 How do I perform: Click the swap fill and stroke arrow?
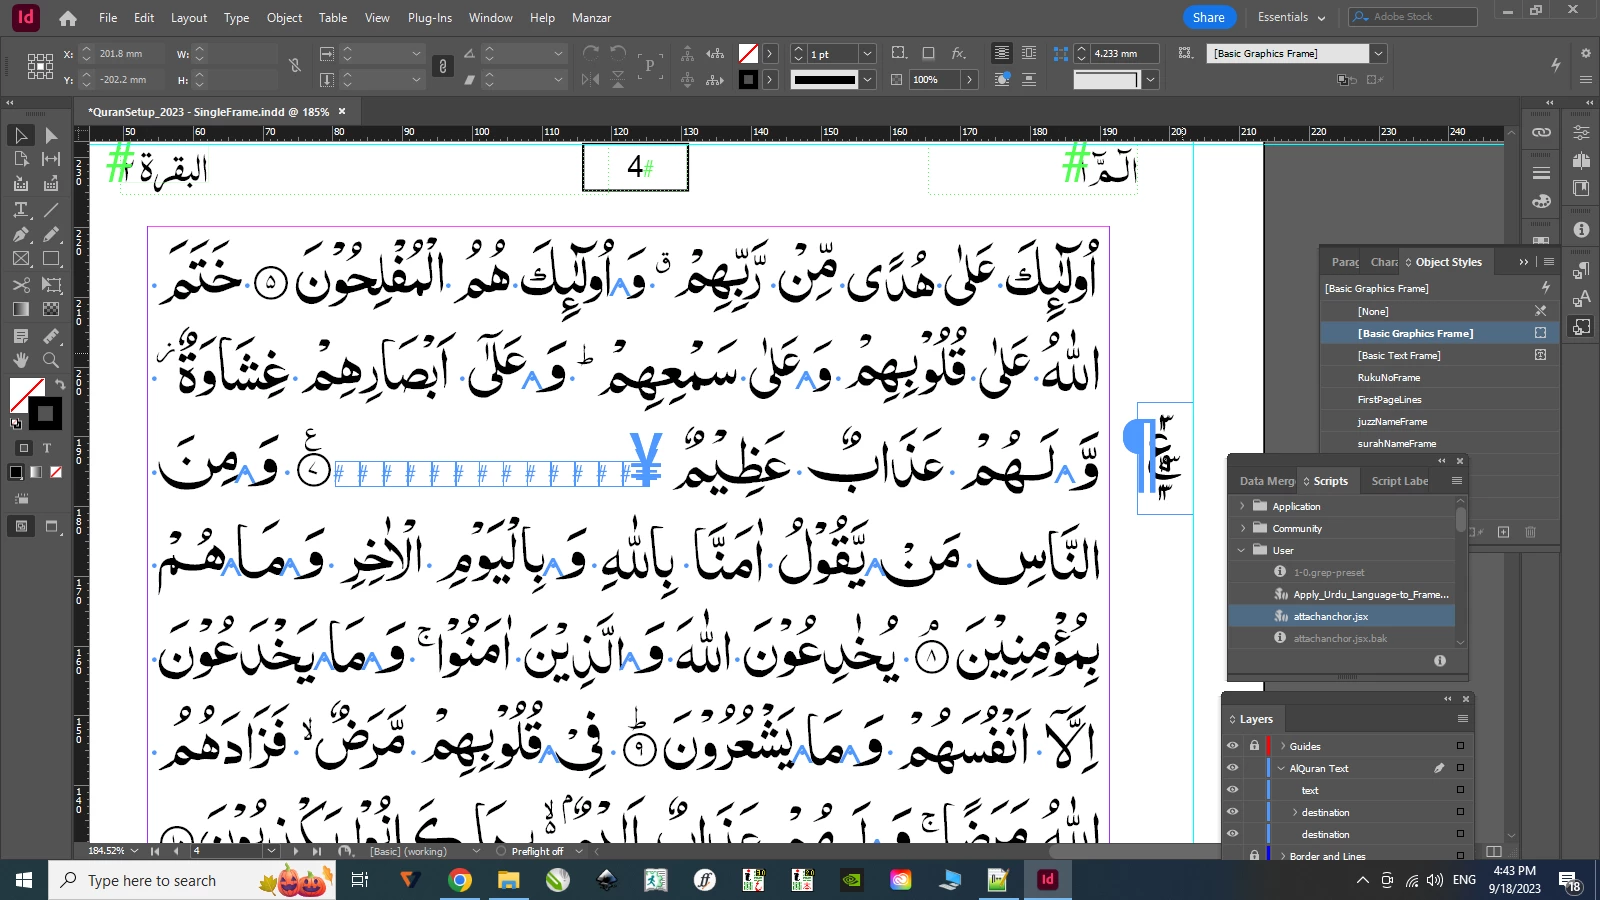59,384
